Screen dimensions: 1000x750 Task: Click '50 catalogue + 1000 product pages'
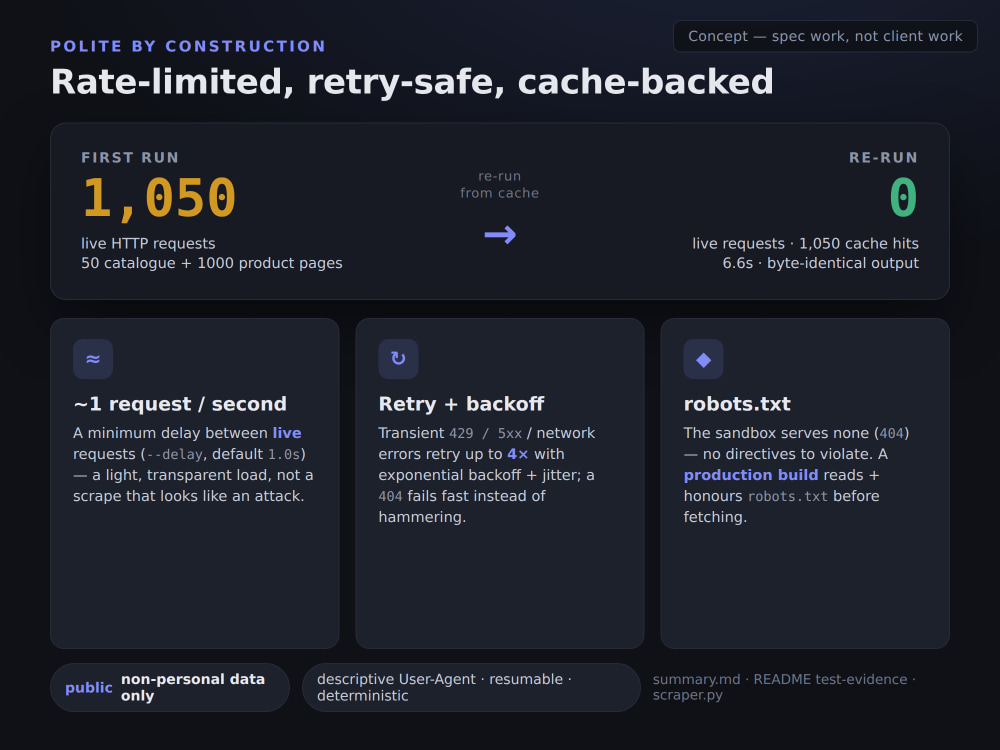click(x=212, y=263)
